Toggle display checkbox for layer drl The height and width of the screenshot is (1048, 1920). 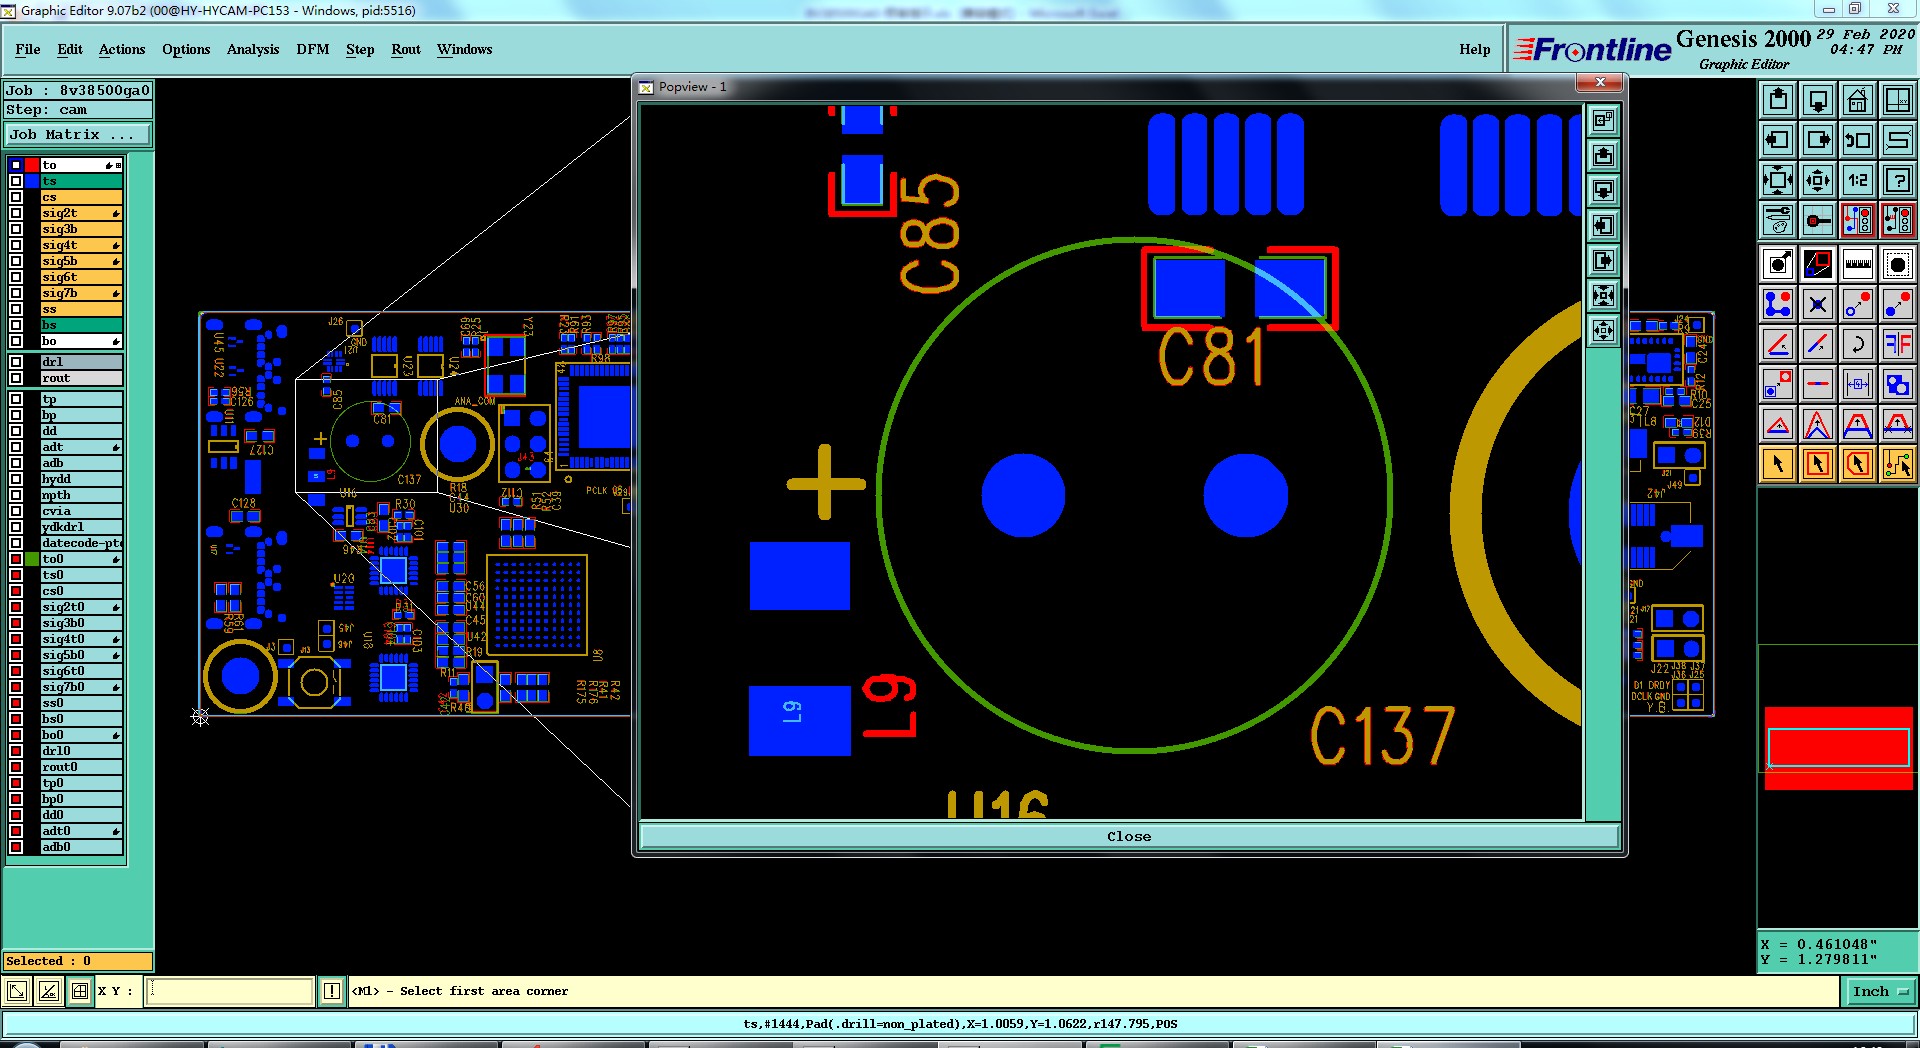pyautogui.click(x=16, y=362)
